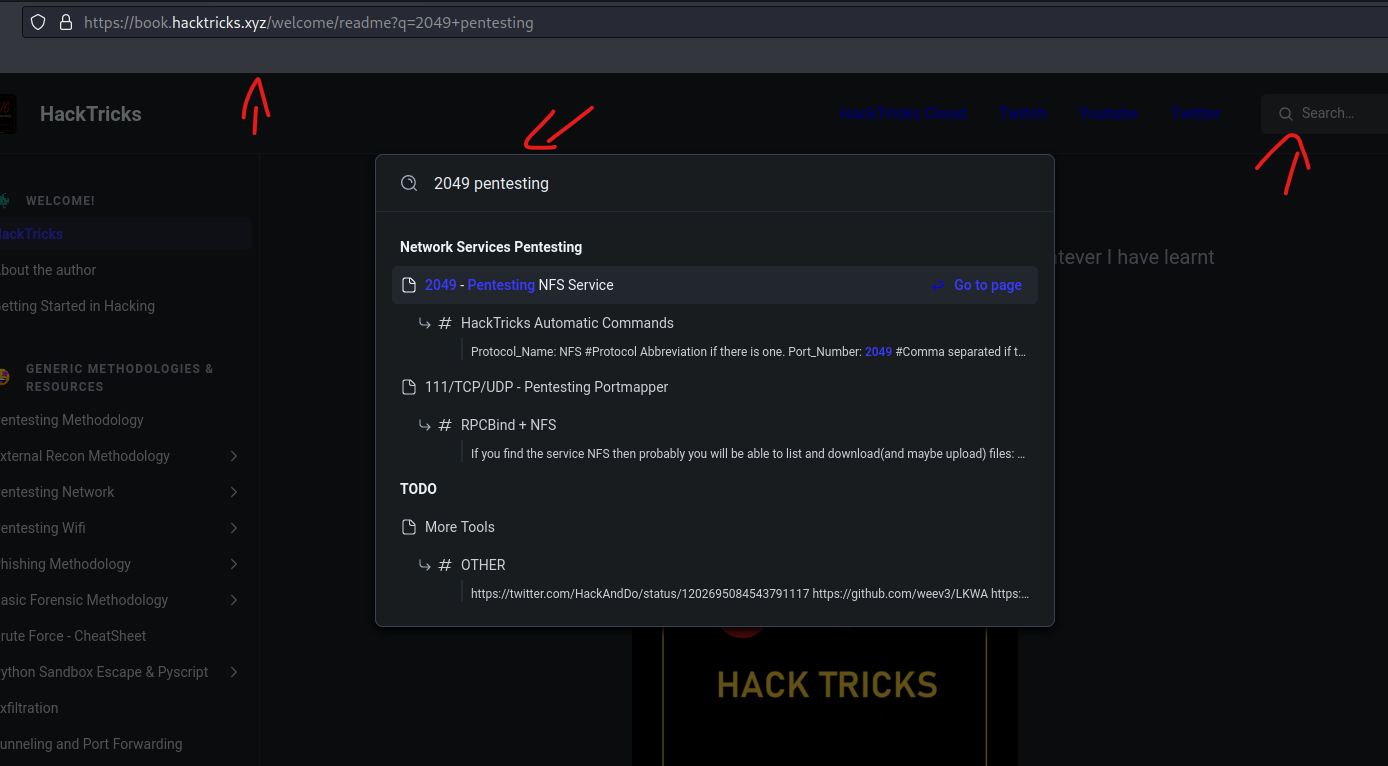The height and width of the screenshot is (766, 1388).
Task: Open Phishing Methodology page
Action: 65,564
